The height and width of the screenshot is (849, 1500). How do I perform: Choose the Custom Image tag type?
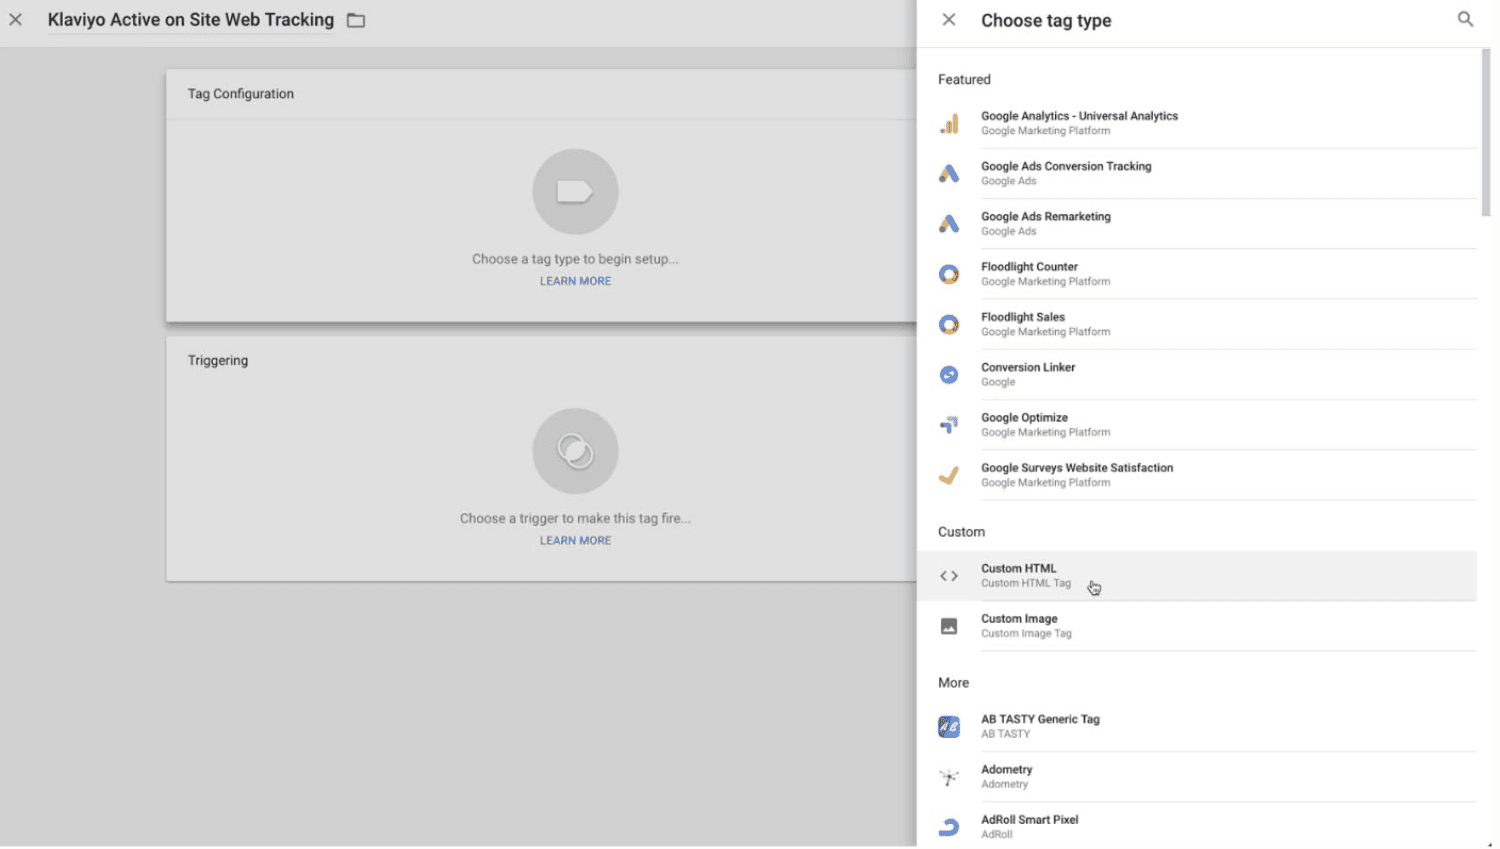coord(1197,626)
